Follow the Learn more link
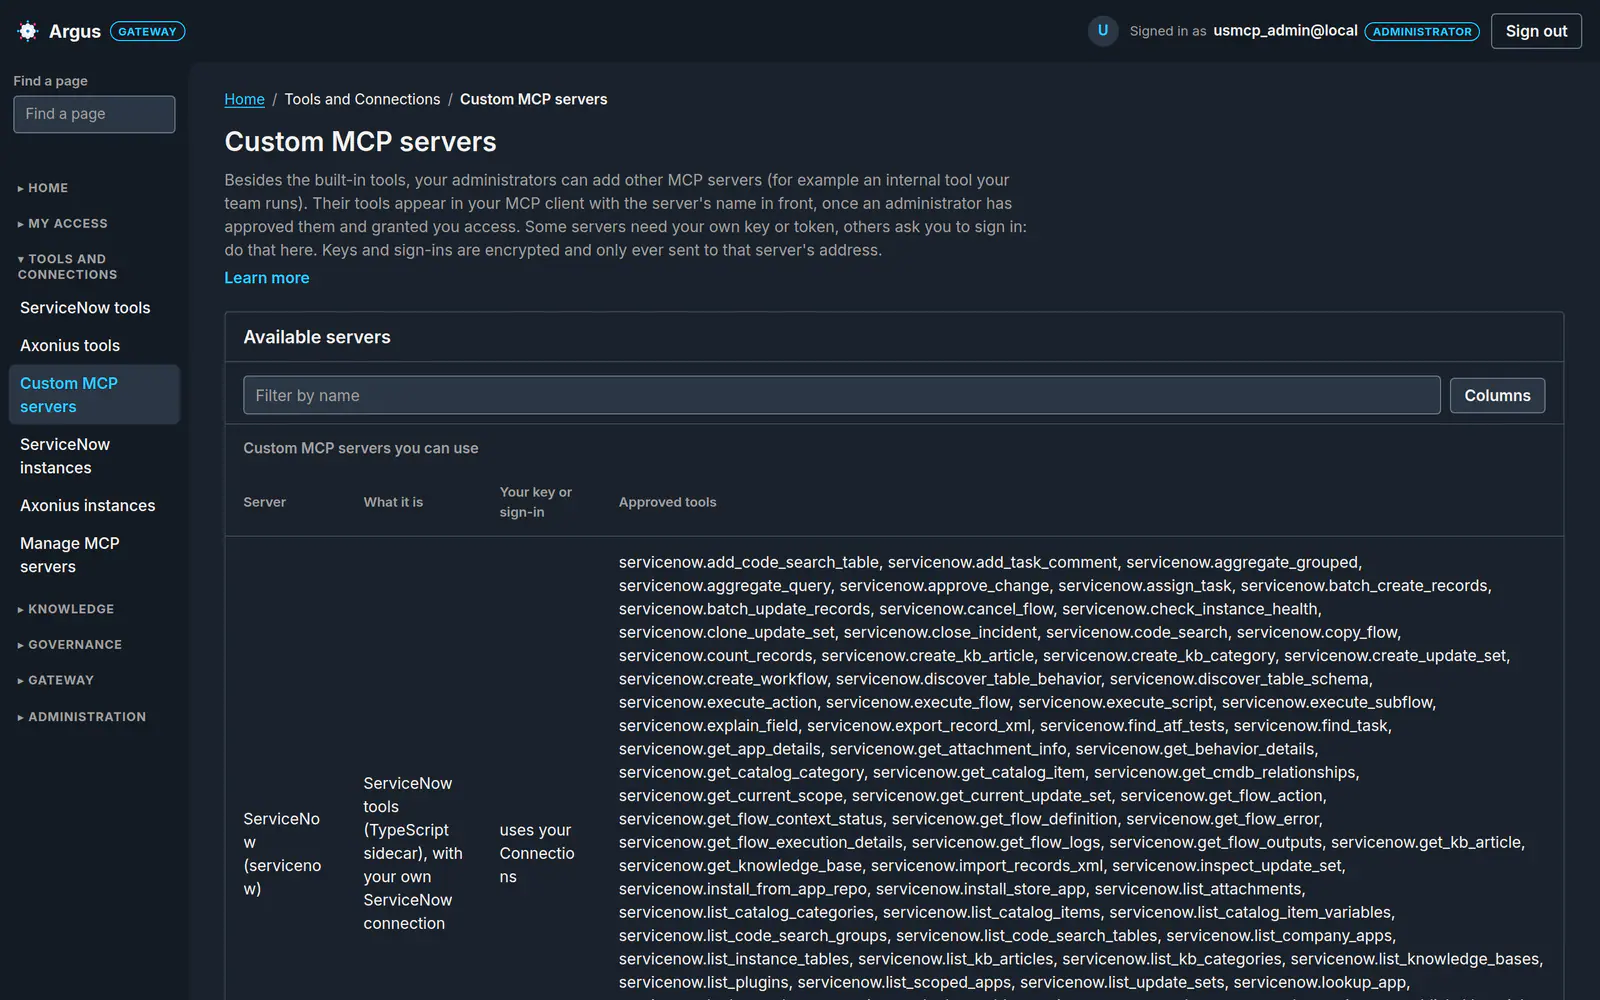This screenshot has height=1000, width=1600. [267, 278]
